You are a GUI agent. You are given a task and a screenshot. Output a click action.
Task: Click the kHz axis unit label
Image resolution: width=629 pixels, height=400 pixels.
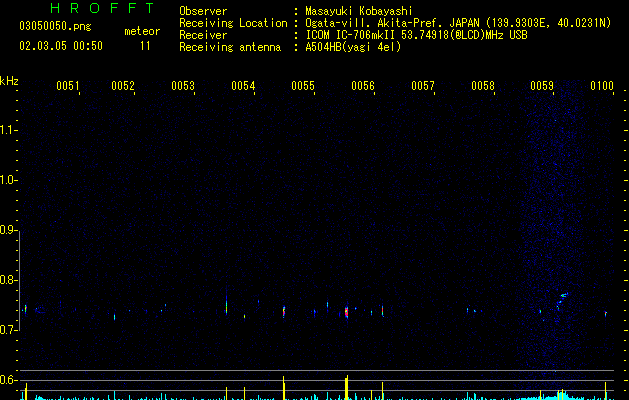tap(9, 81)
